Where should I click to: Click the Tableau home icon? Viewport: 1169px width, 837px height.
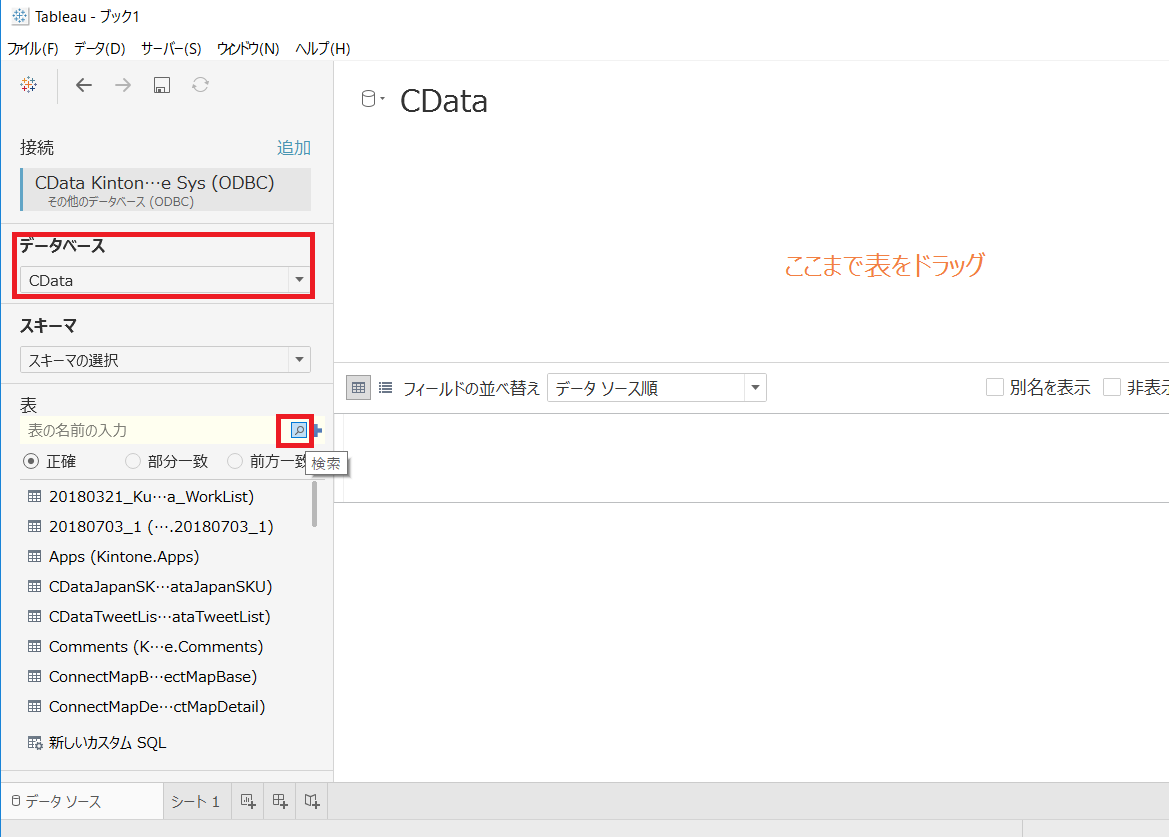tap(27, 85)
